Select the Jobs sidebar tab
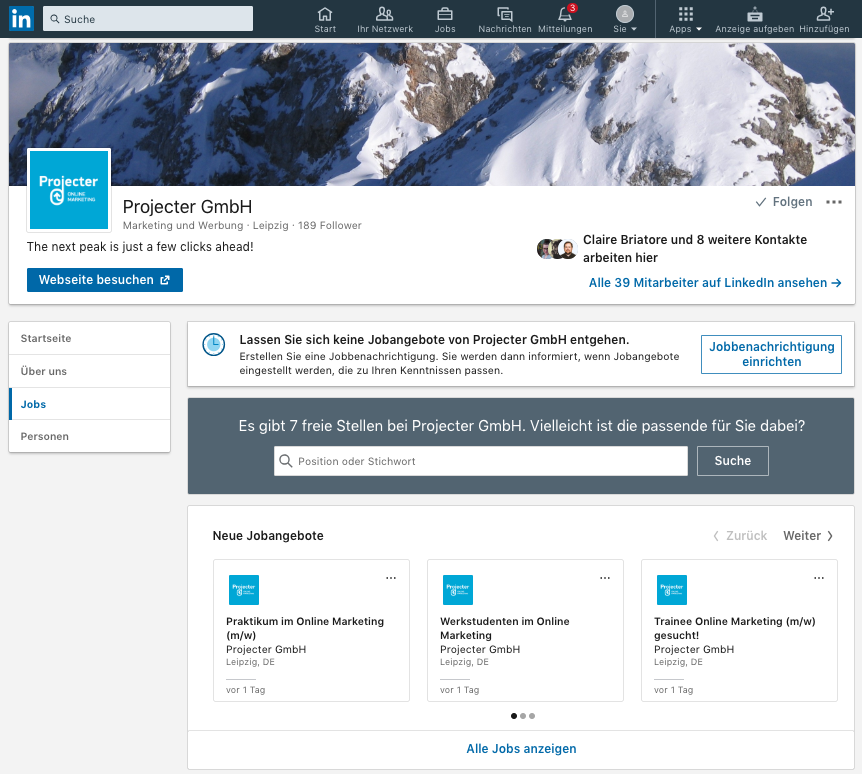The image size is (862, 774). [90, 404]
